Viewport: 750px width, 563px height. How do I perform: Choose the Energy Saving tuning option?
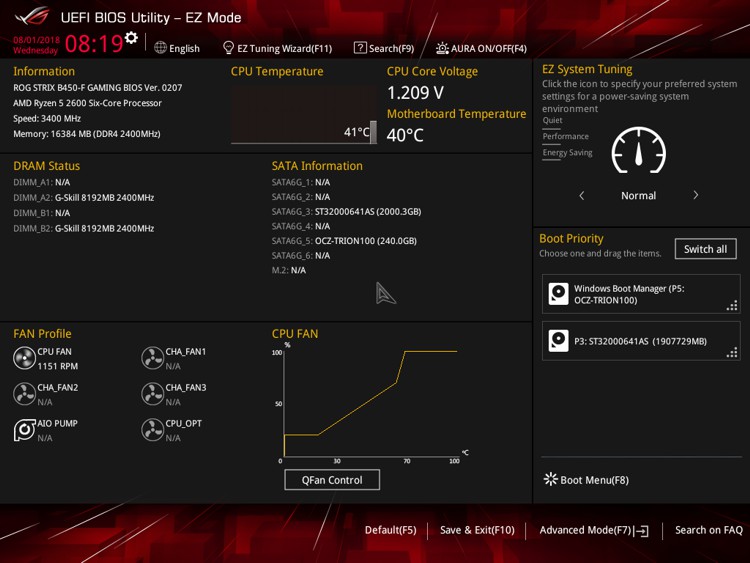pos(567,153)
